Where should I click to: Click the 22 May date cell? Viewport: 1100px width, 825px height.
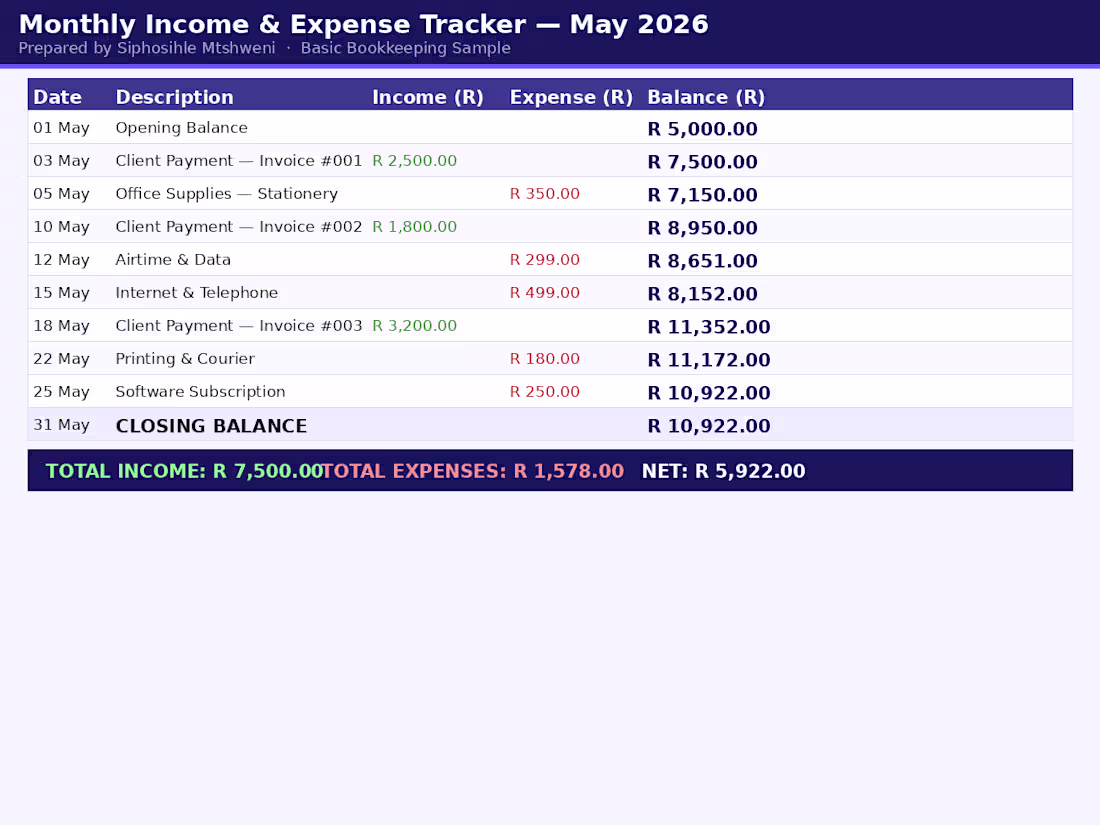click(62, 358)
